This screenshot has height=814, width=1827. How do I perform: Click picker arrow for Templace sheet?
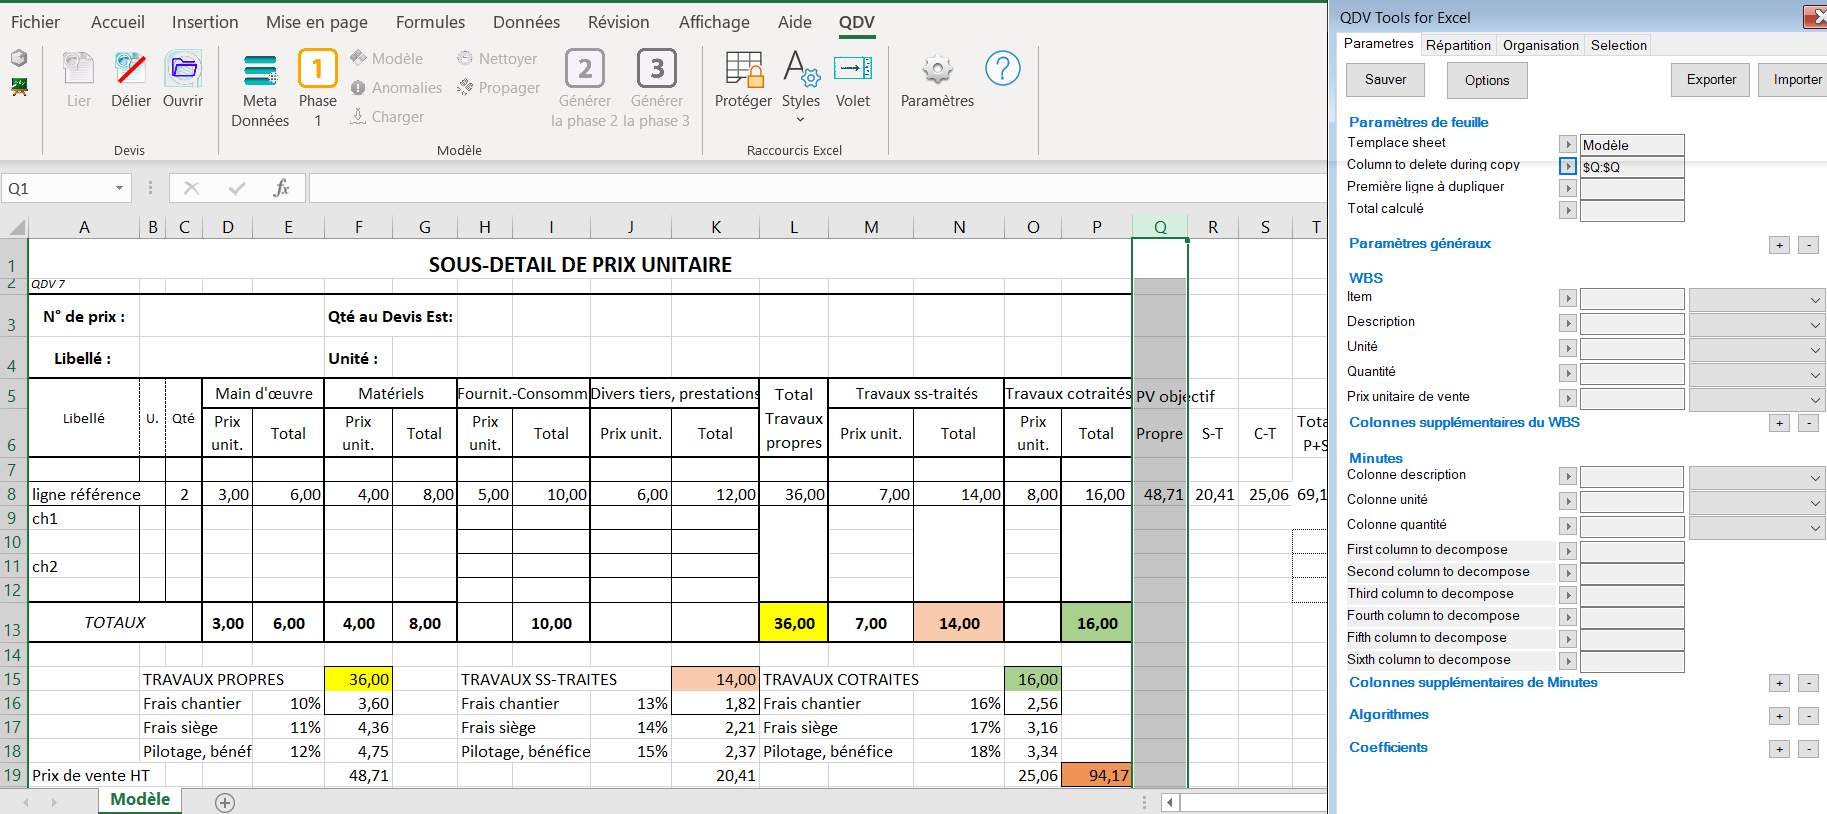(x=1568, y=144)
